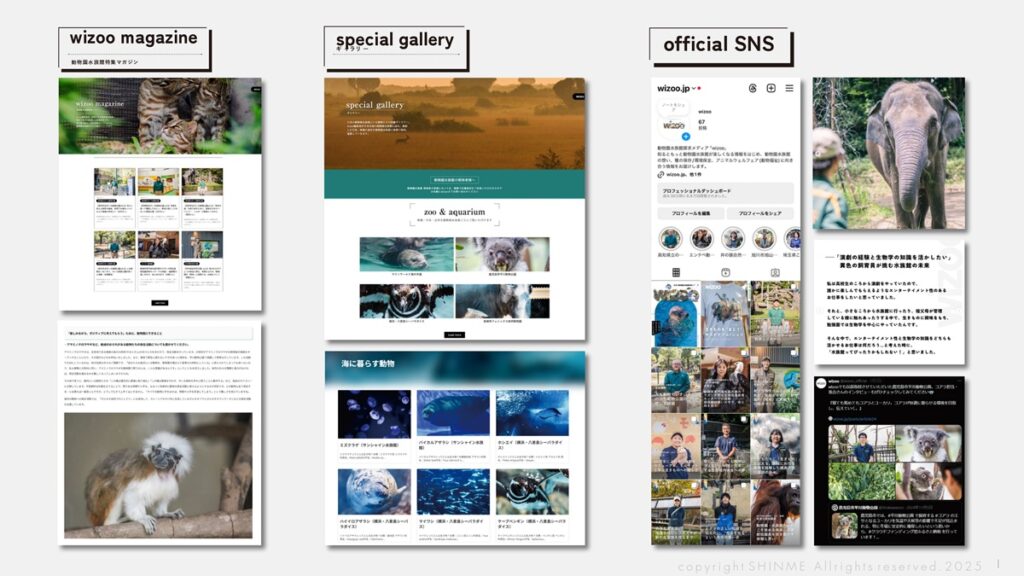Switch to the tagged photos tab icon
1024x576 pixels.
[x=775, y=272]
